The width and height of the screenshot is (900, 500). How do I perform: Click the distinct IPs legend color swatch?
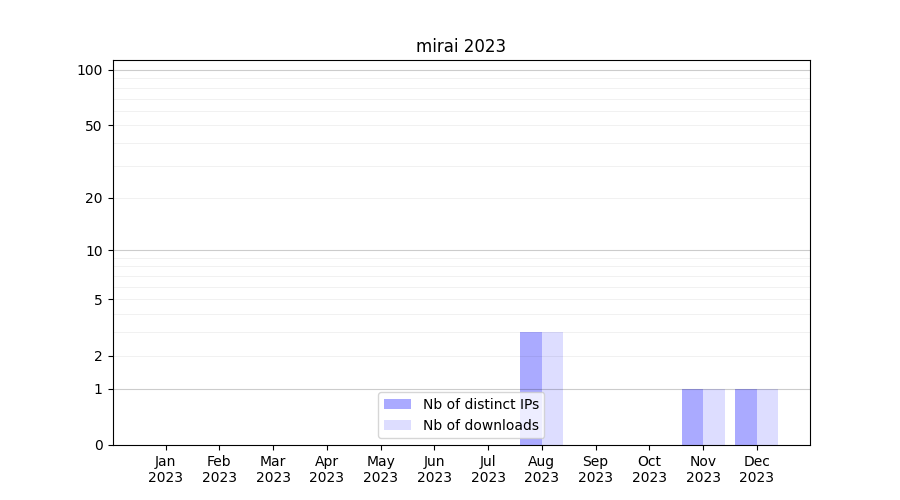click(397, 404)
